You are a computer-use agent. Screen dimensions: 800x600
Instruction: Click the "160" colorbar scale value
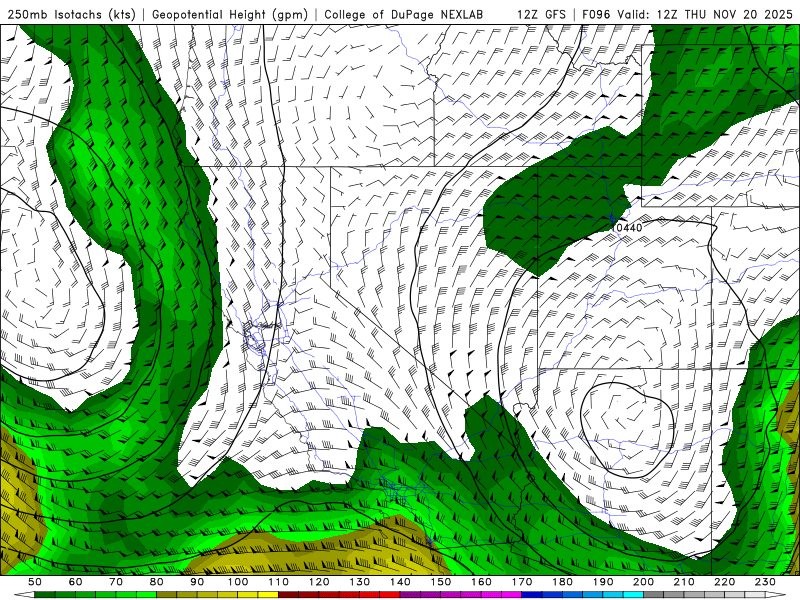coord(482,582)
